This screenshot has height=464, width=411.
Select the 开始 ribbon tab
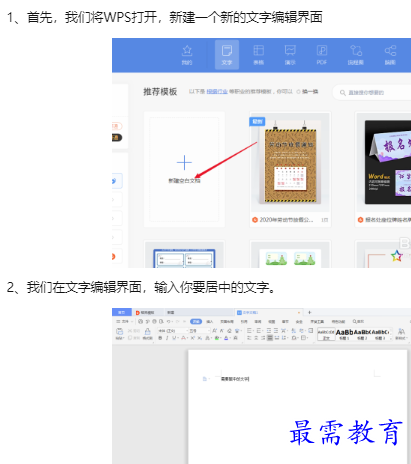(196, 321)
